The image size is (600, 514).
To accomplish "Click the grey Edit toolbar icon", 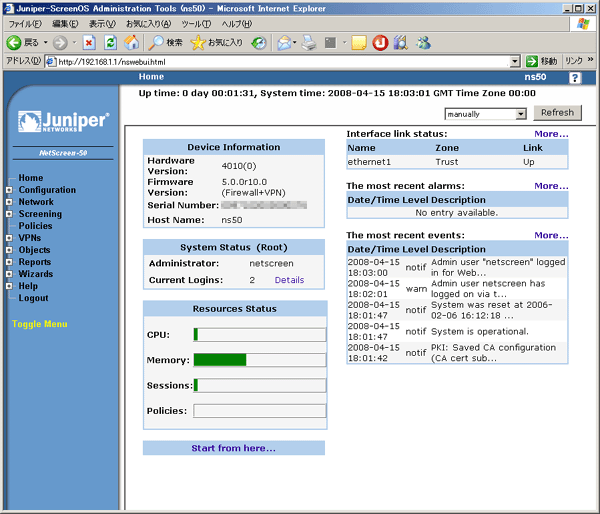I will [330, 42].
